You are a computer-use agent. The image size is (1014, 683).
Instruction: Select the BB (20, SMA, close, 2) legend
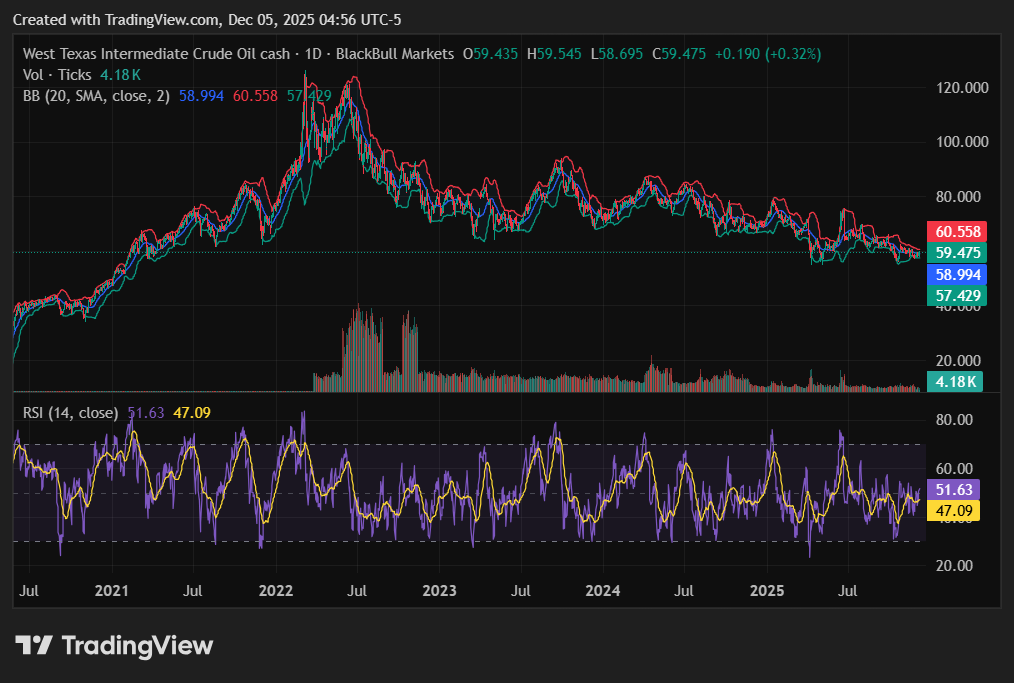point(97,96)
